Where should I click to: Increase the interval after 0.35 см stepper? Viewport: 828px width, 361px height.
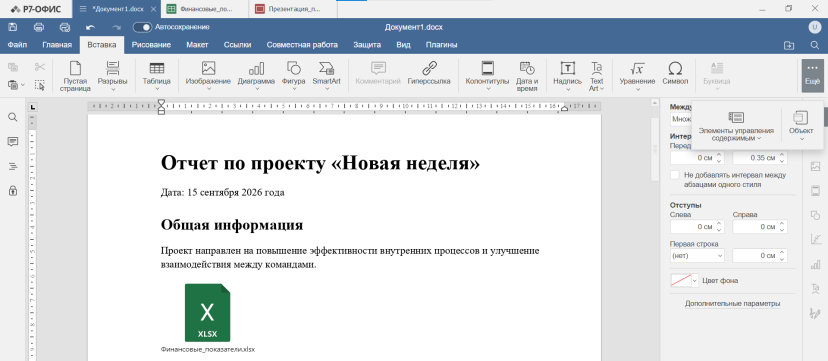783,155
